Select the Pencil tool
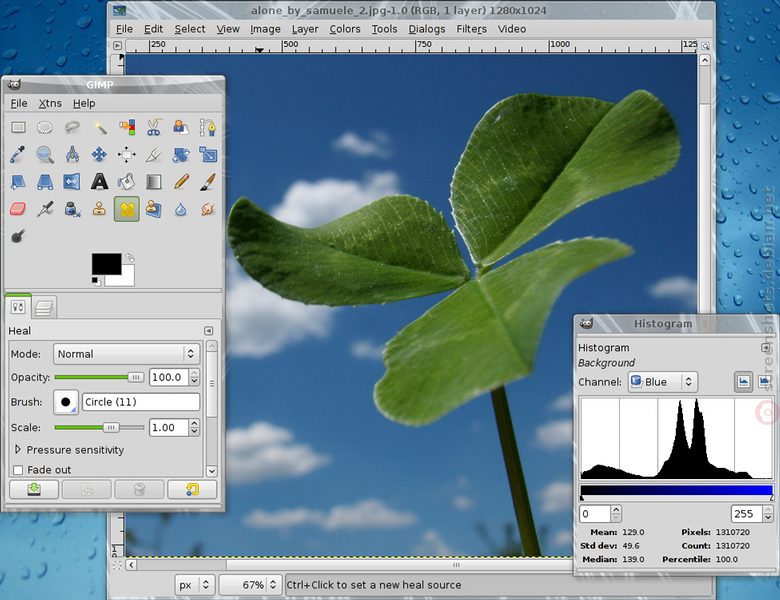The width and height of the screenshot is (780, 600). pos(181,182)
